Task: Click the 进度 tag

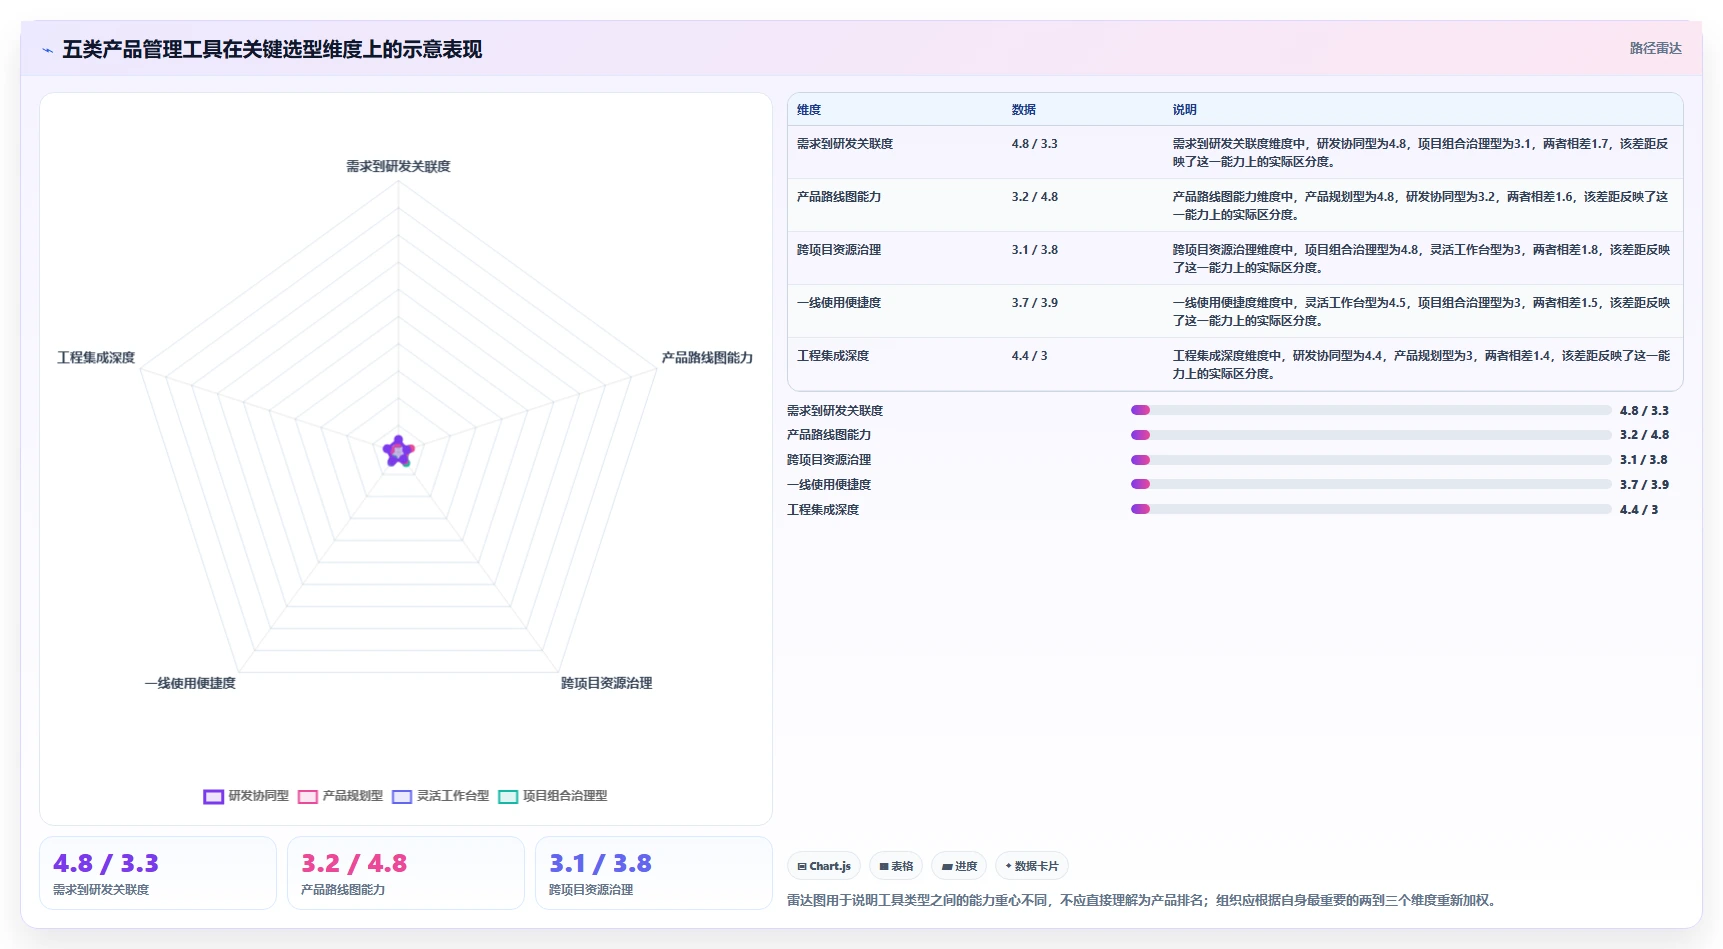Action: [960, 866]
